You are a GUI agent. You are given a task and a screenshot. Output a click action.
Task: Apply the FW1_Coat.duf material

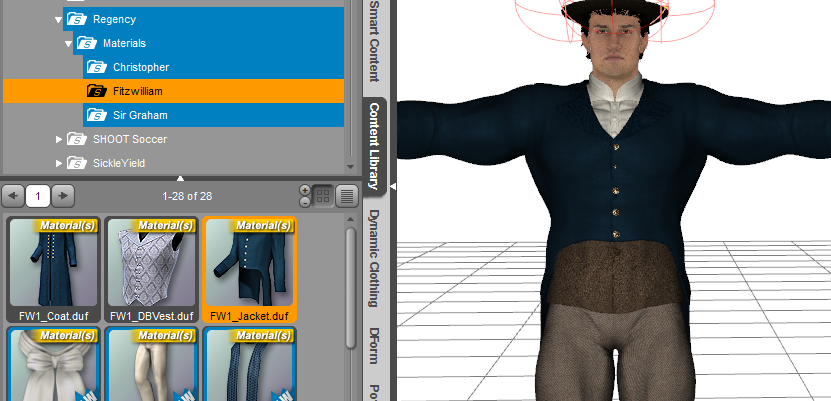click(54, 270)
